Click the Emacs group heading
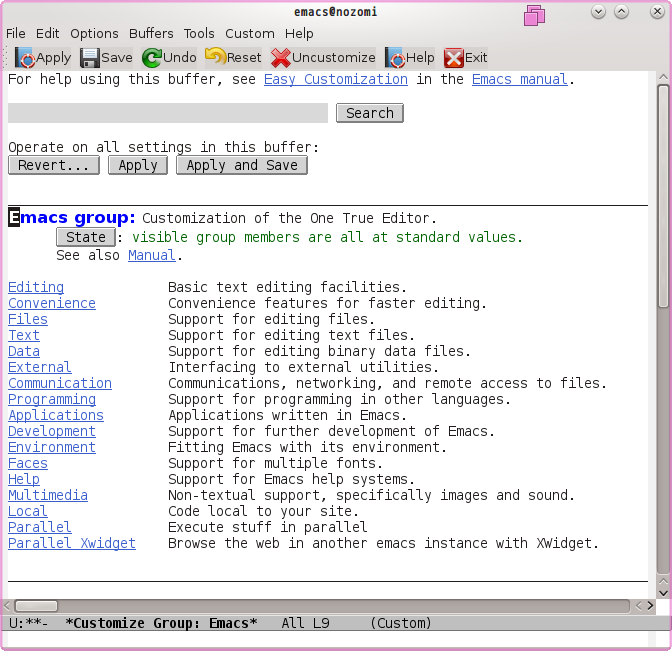Viewport: 672px width, 651px height. click(72, 218)
